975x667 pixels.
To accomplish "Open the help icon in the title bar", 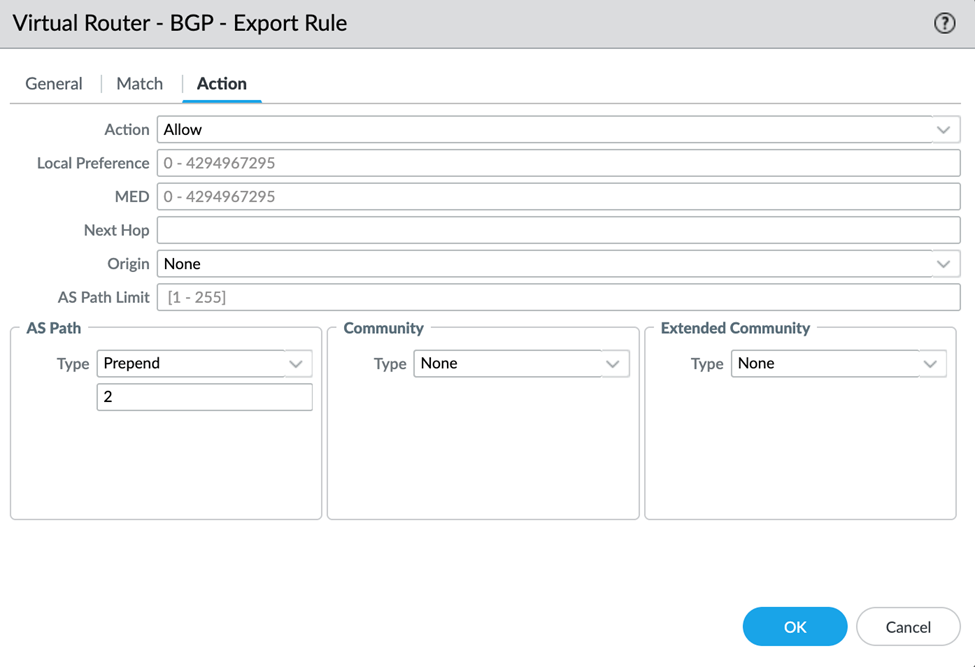I will (x=944, y=22).
